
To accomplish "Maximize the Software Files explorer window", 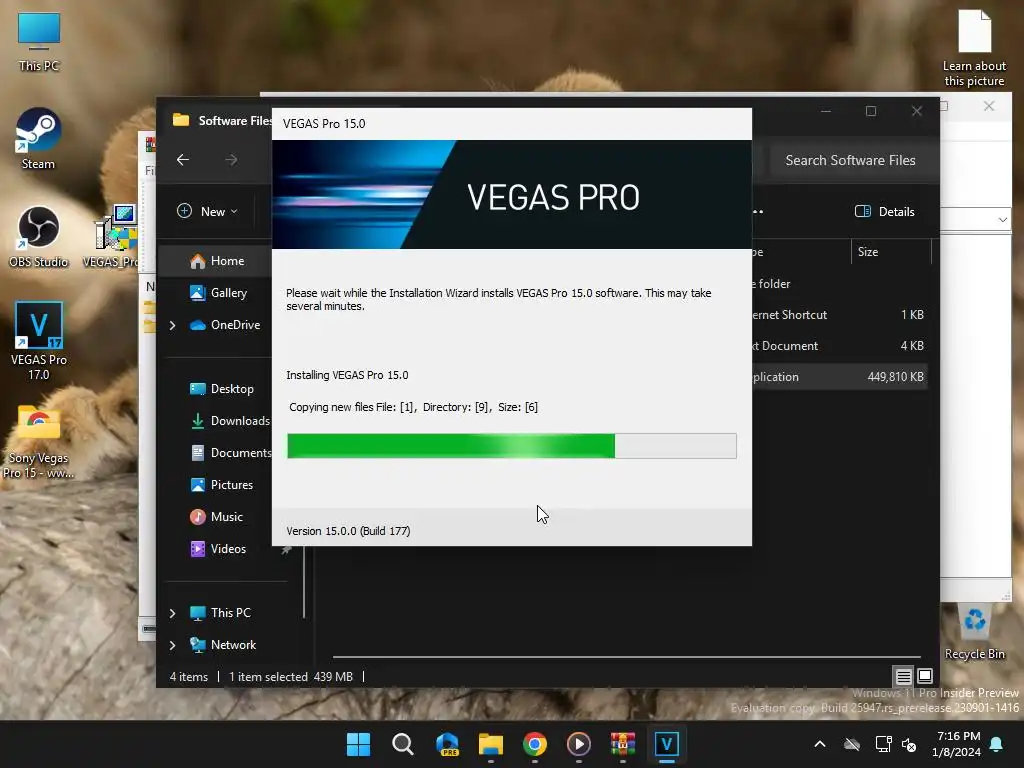I will [871, 111].
